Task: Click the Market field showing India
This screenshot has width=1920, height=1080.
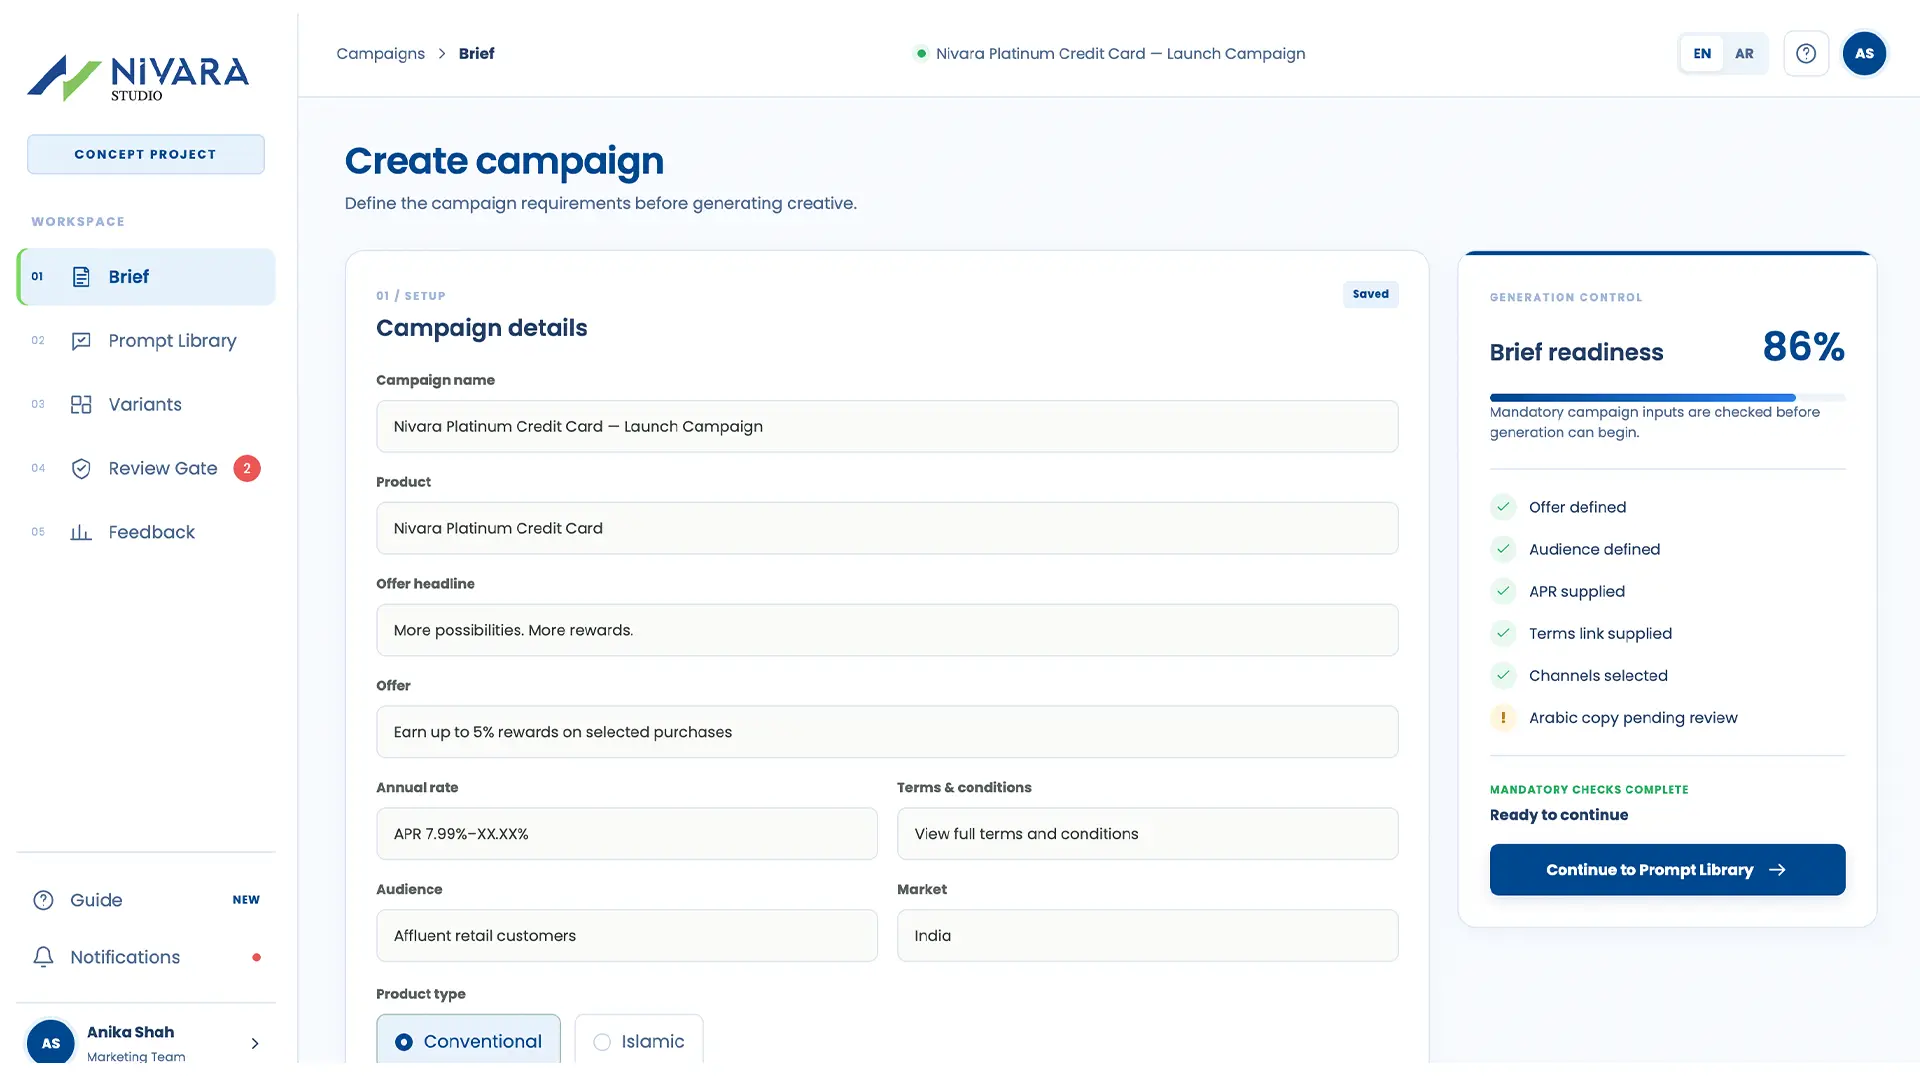Action: click(1147, 936)
